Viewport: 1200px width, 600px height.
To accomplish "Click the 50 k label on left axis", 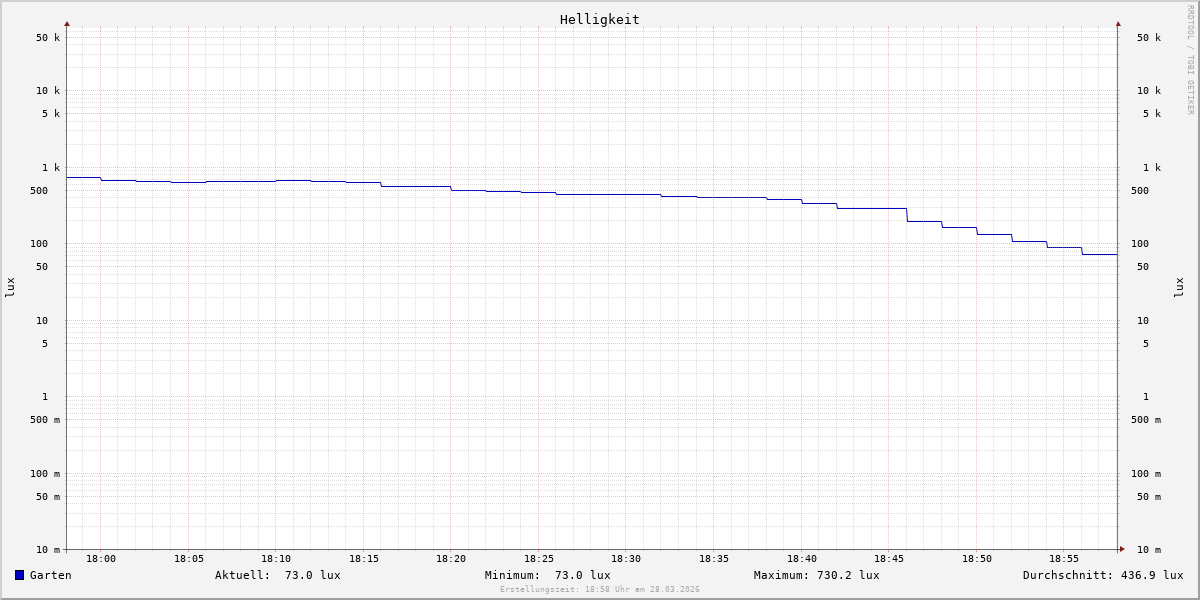I will 48,38.
